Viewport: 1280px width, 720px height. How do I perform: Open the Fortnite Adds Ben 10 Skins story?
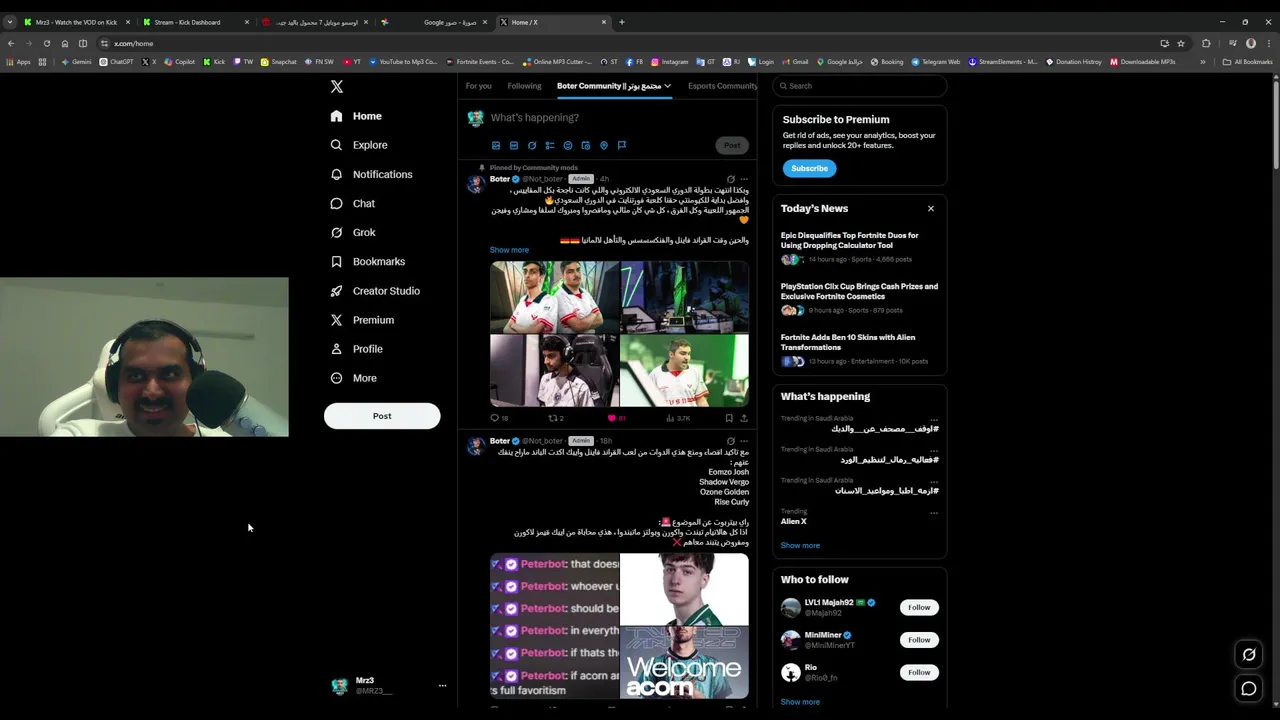(859, 350)
